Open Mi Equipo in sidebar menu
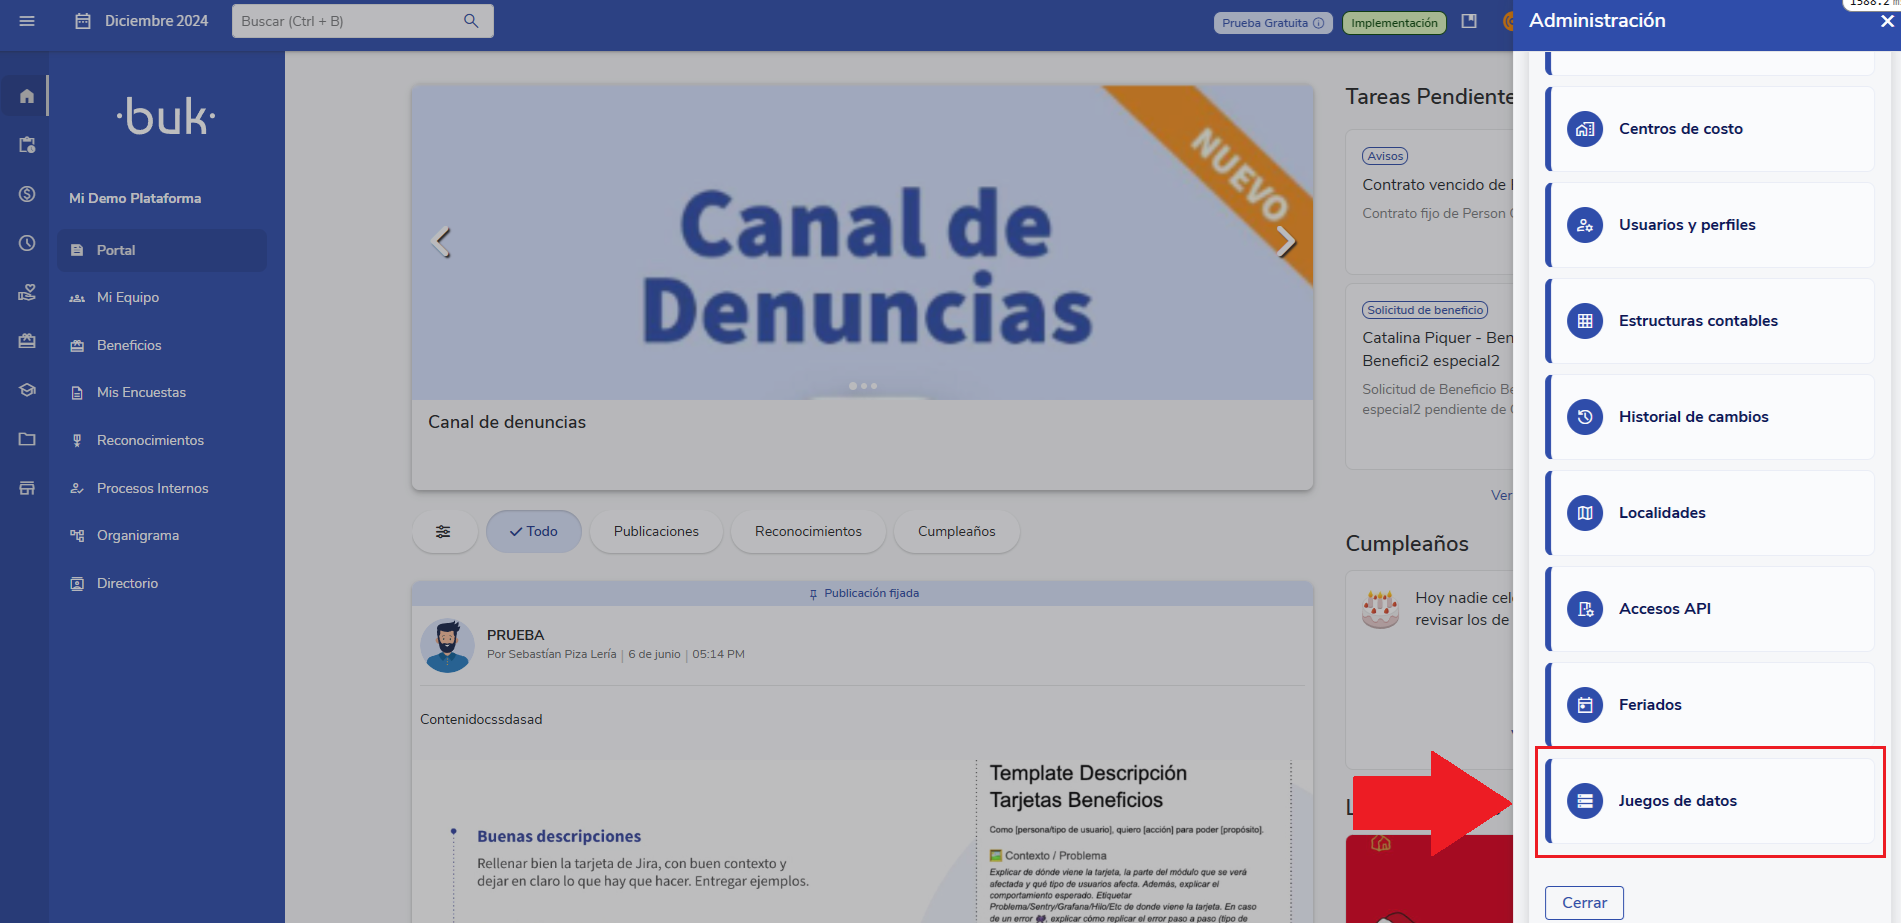1901x923 pixels. click(128, 297)
